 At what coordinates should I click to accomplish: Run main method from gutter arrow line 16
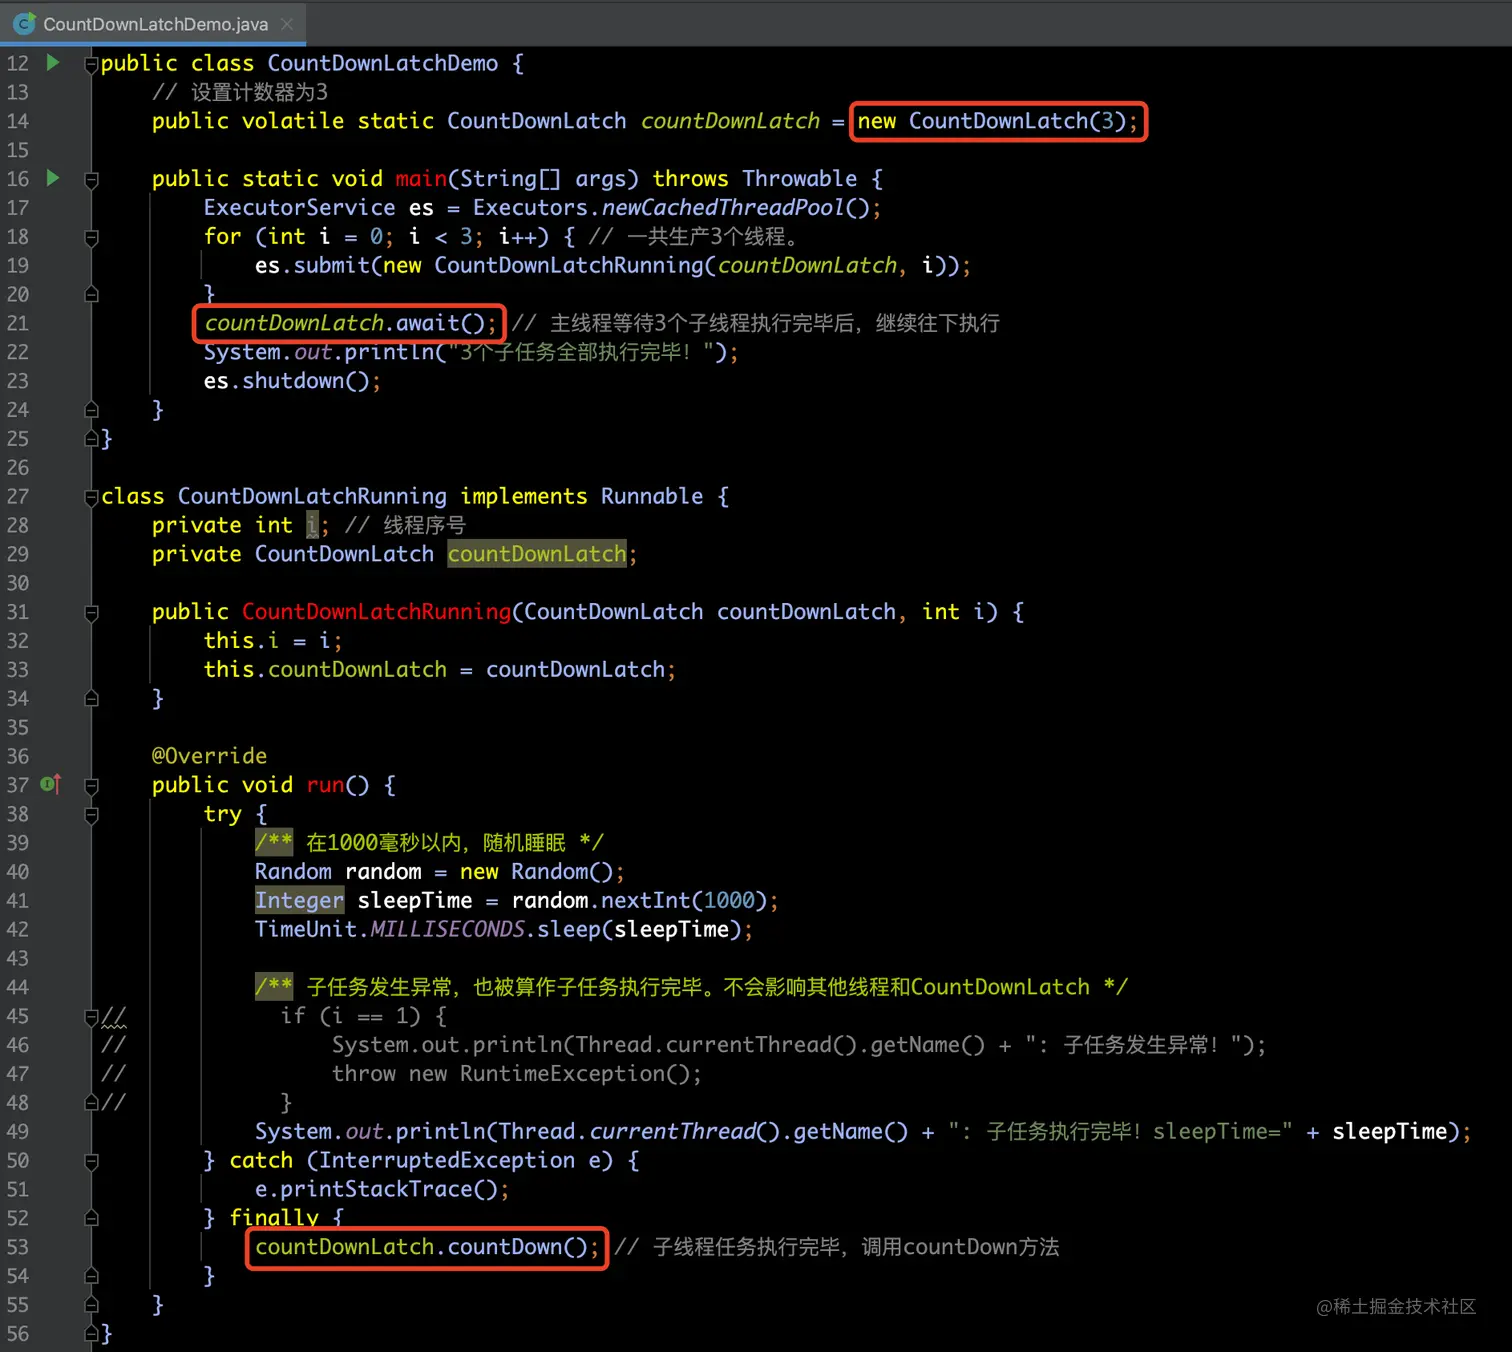tap(53, 178)
